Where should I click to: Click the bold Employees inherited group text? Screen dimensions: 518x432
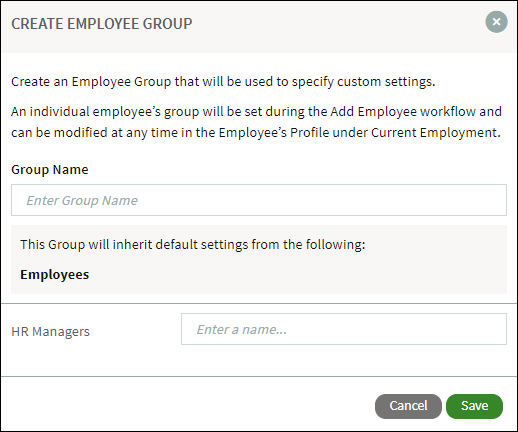(55, 275)
